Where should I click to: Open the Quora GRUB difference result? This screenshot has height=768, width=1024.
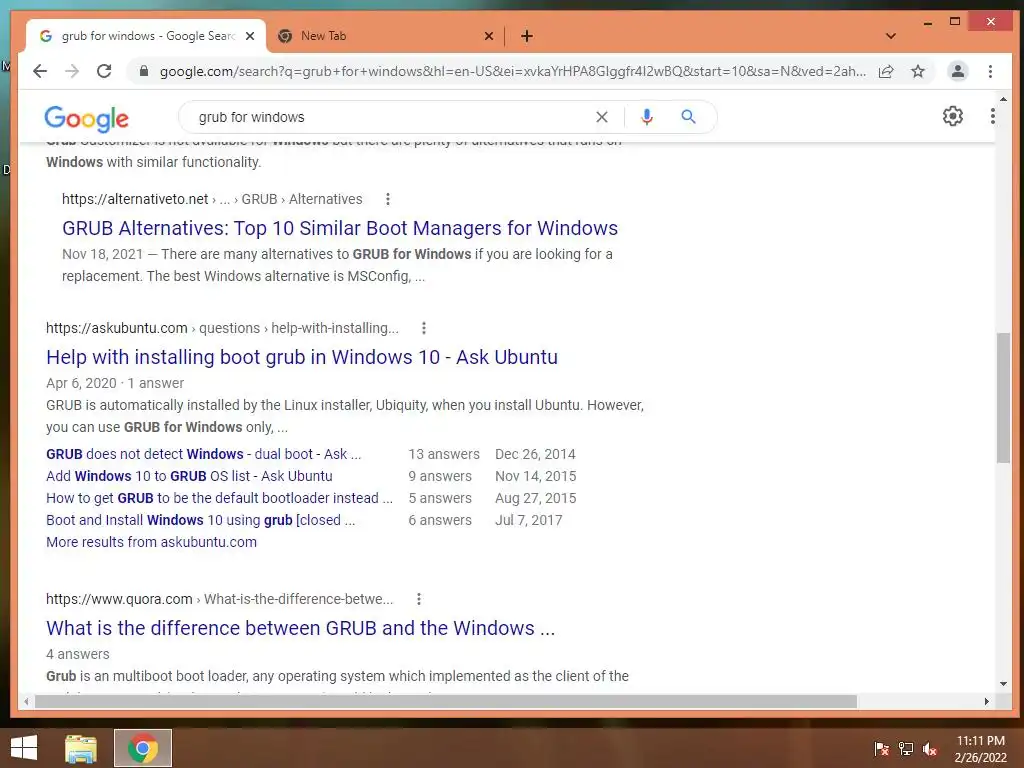300,628
